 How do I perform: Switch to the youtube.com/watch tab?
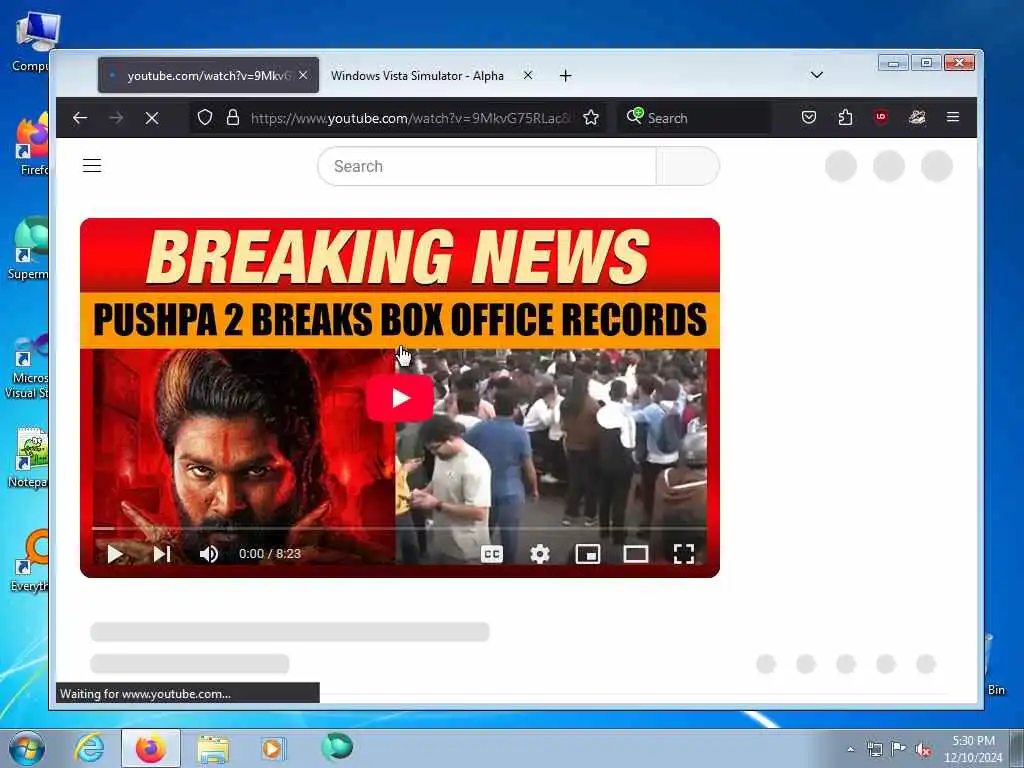tap(208, 75)
